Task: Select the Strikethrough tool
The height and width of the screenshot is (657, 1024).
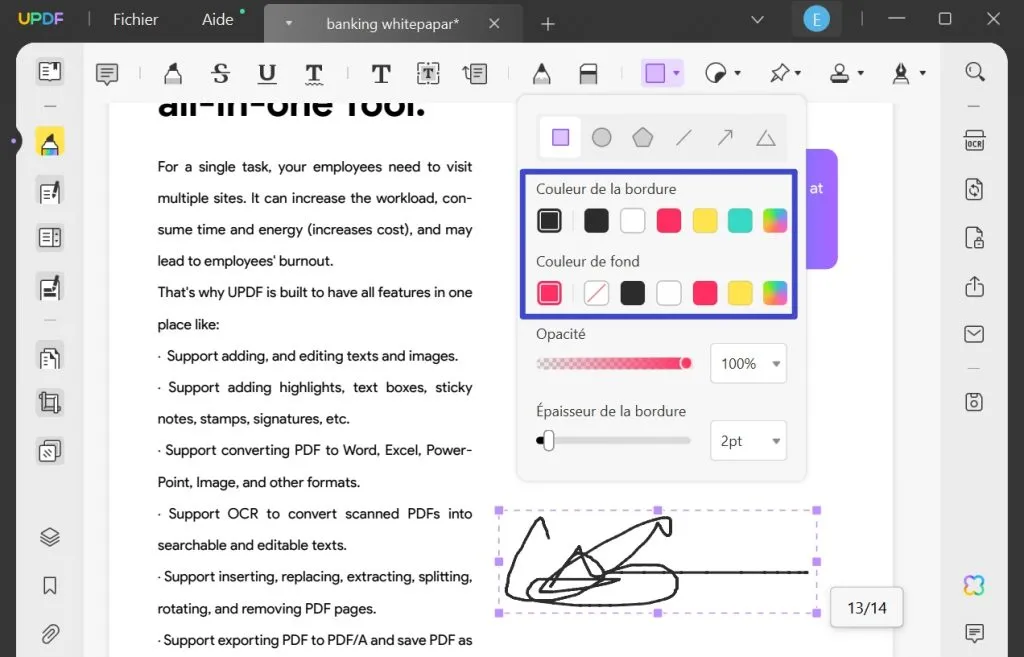Action: tap(221, 74)
